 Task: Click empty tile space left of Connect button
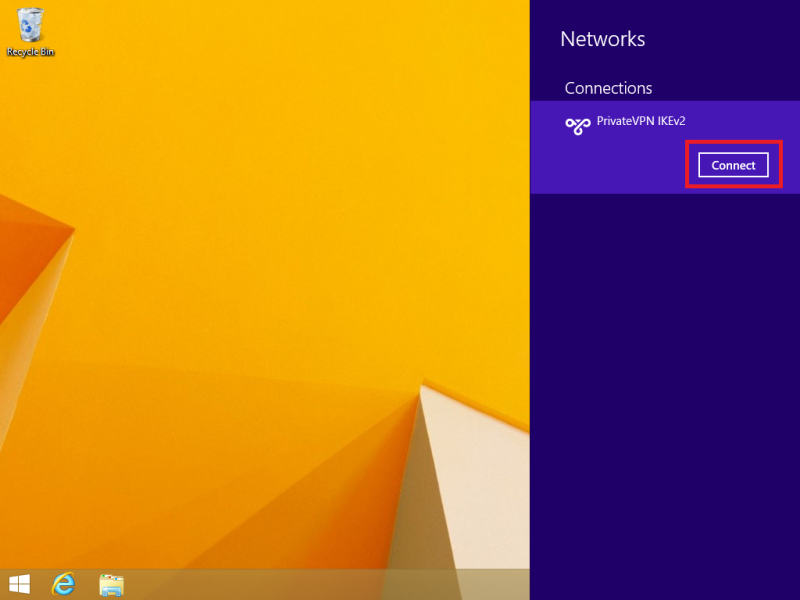[x=610, y=165]
